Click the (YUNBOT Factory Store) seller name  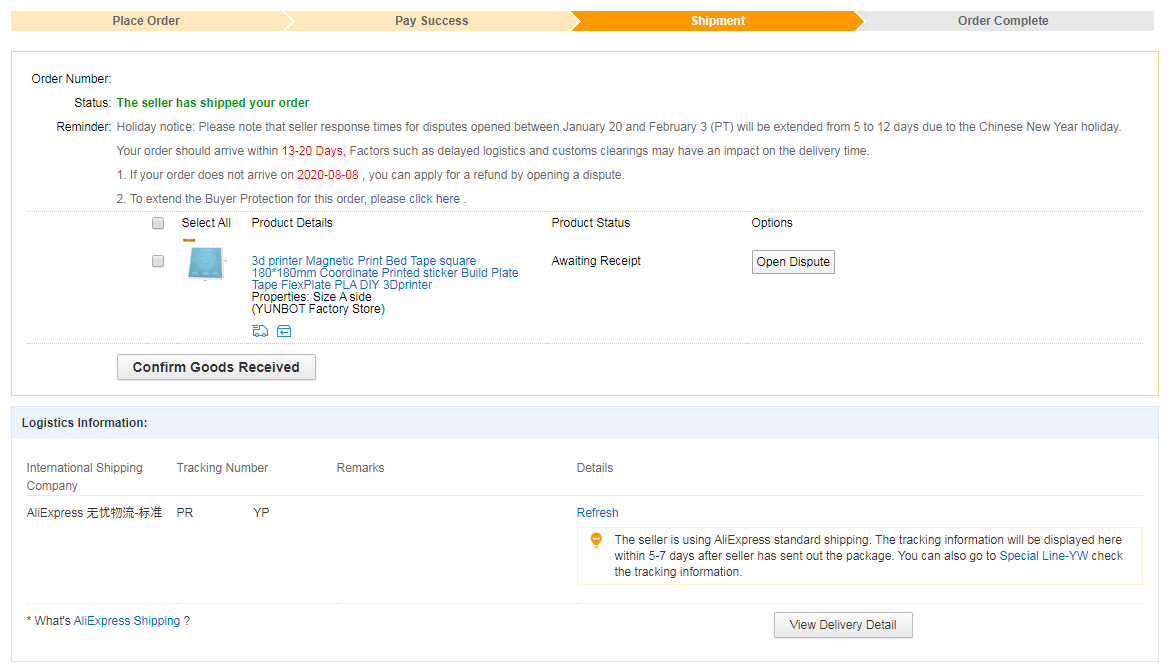tap(318, 309)
